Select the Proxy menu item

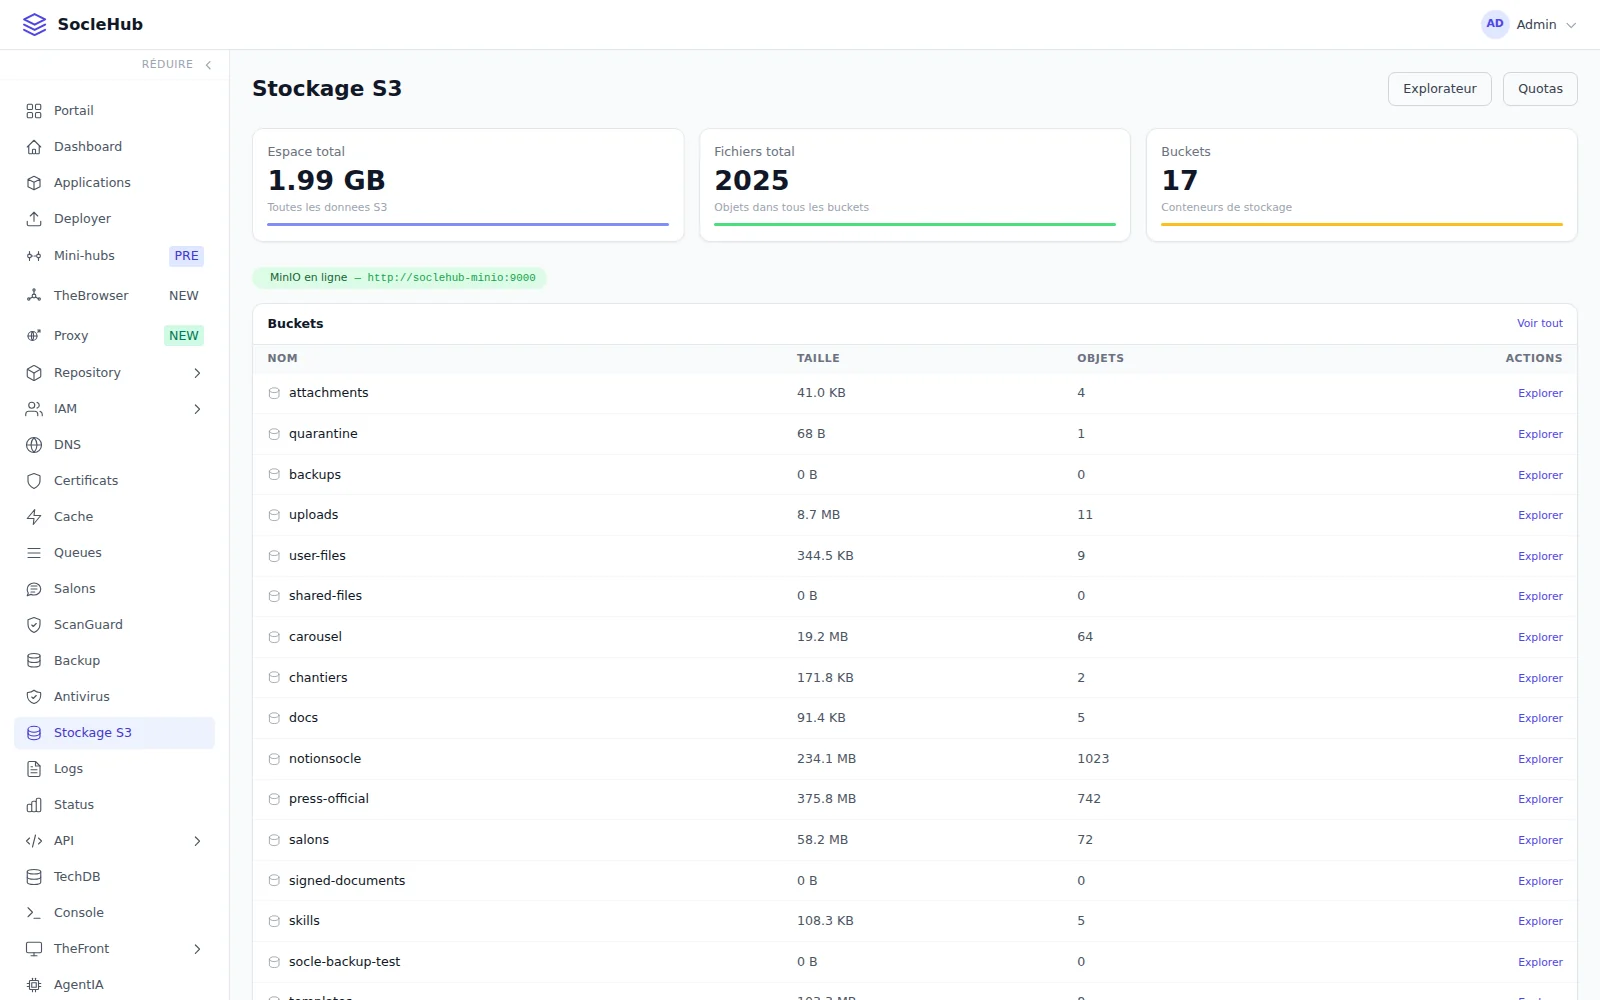[115, 336]
